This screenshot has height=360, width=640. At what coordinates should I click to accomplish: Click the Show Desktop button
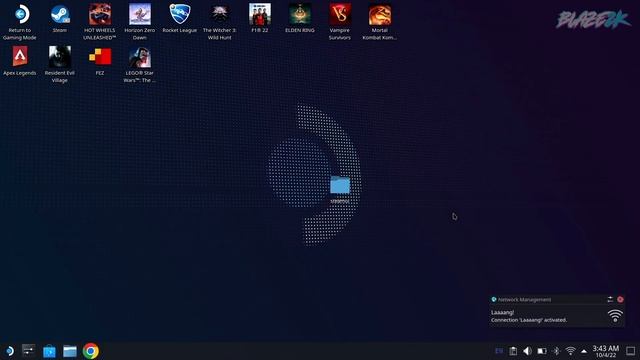(631, 351)
